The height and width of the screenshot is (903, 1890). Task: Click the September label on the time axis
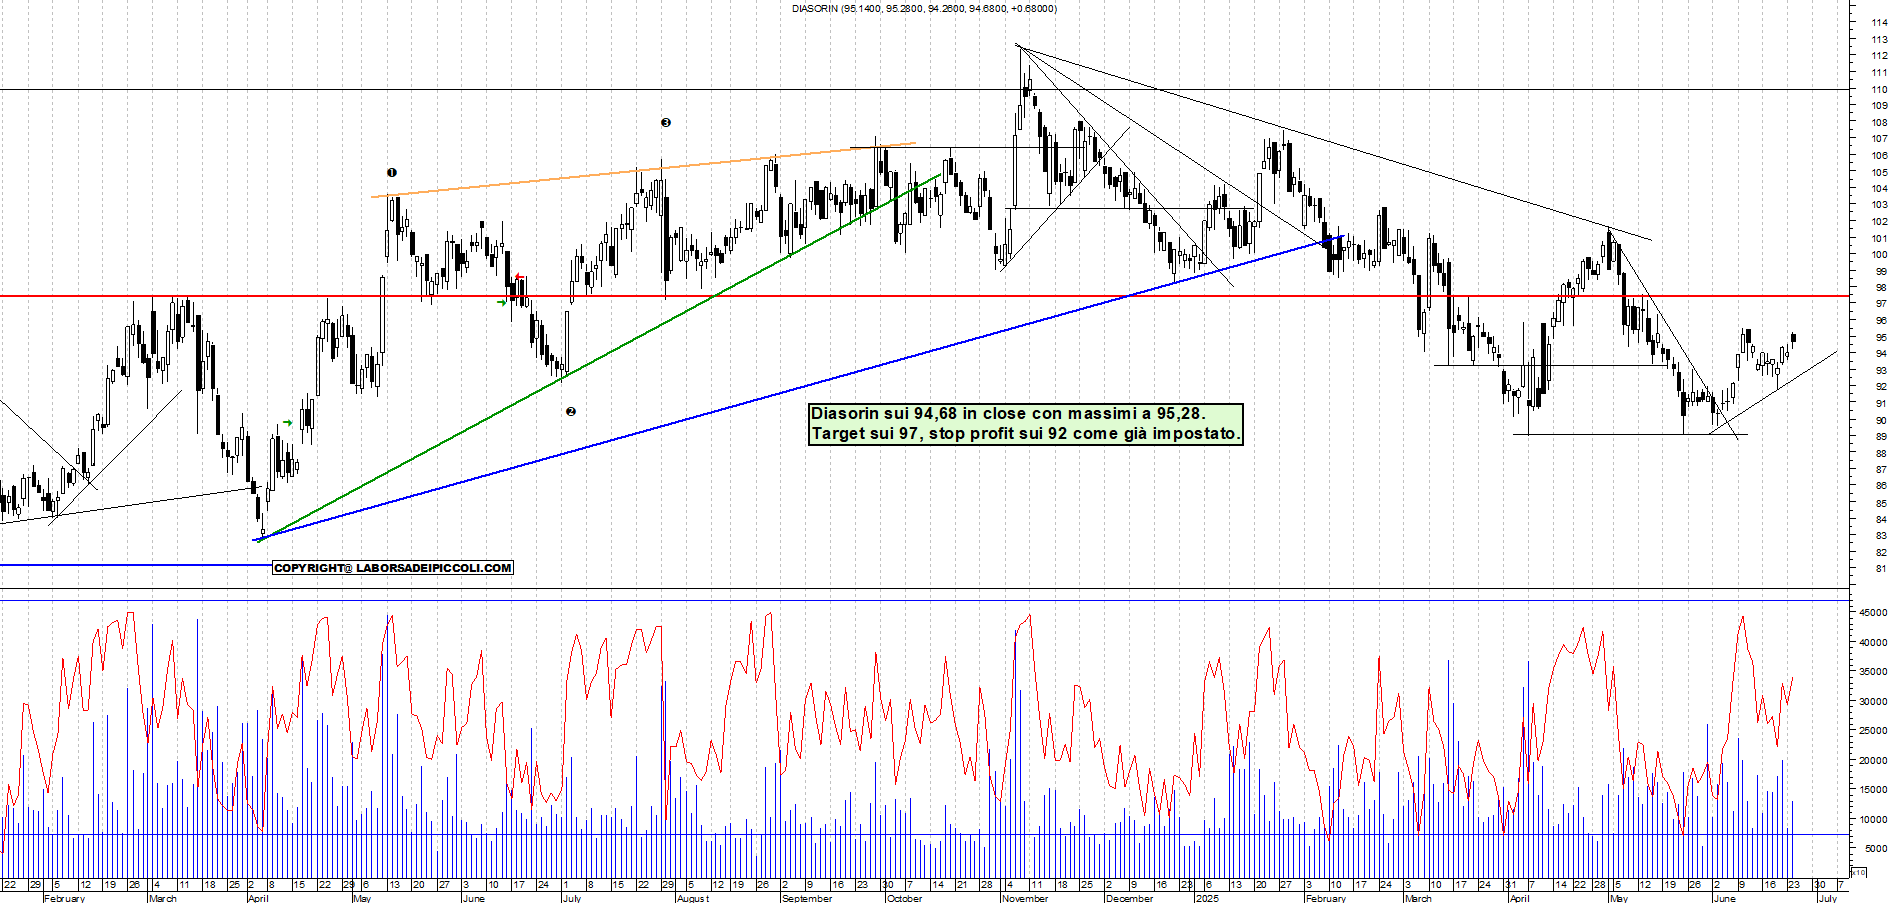pos(807,898)
